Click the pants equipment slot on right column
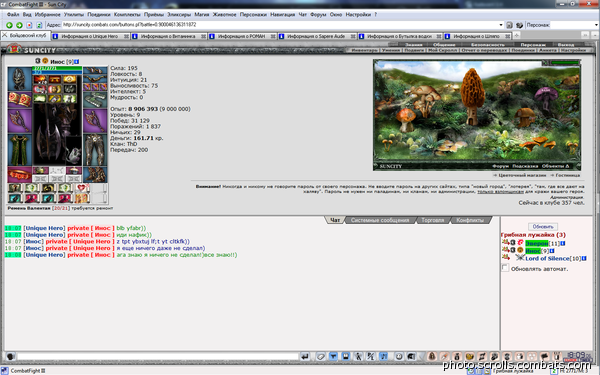The image size is (600, 375). (95, 149)
